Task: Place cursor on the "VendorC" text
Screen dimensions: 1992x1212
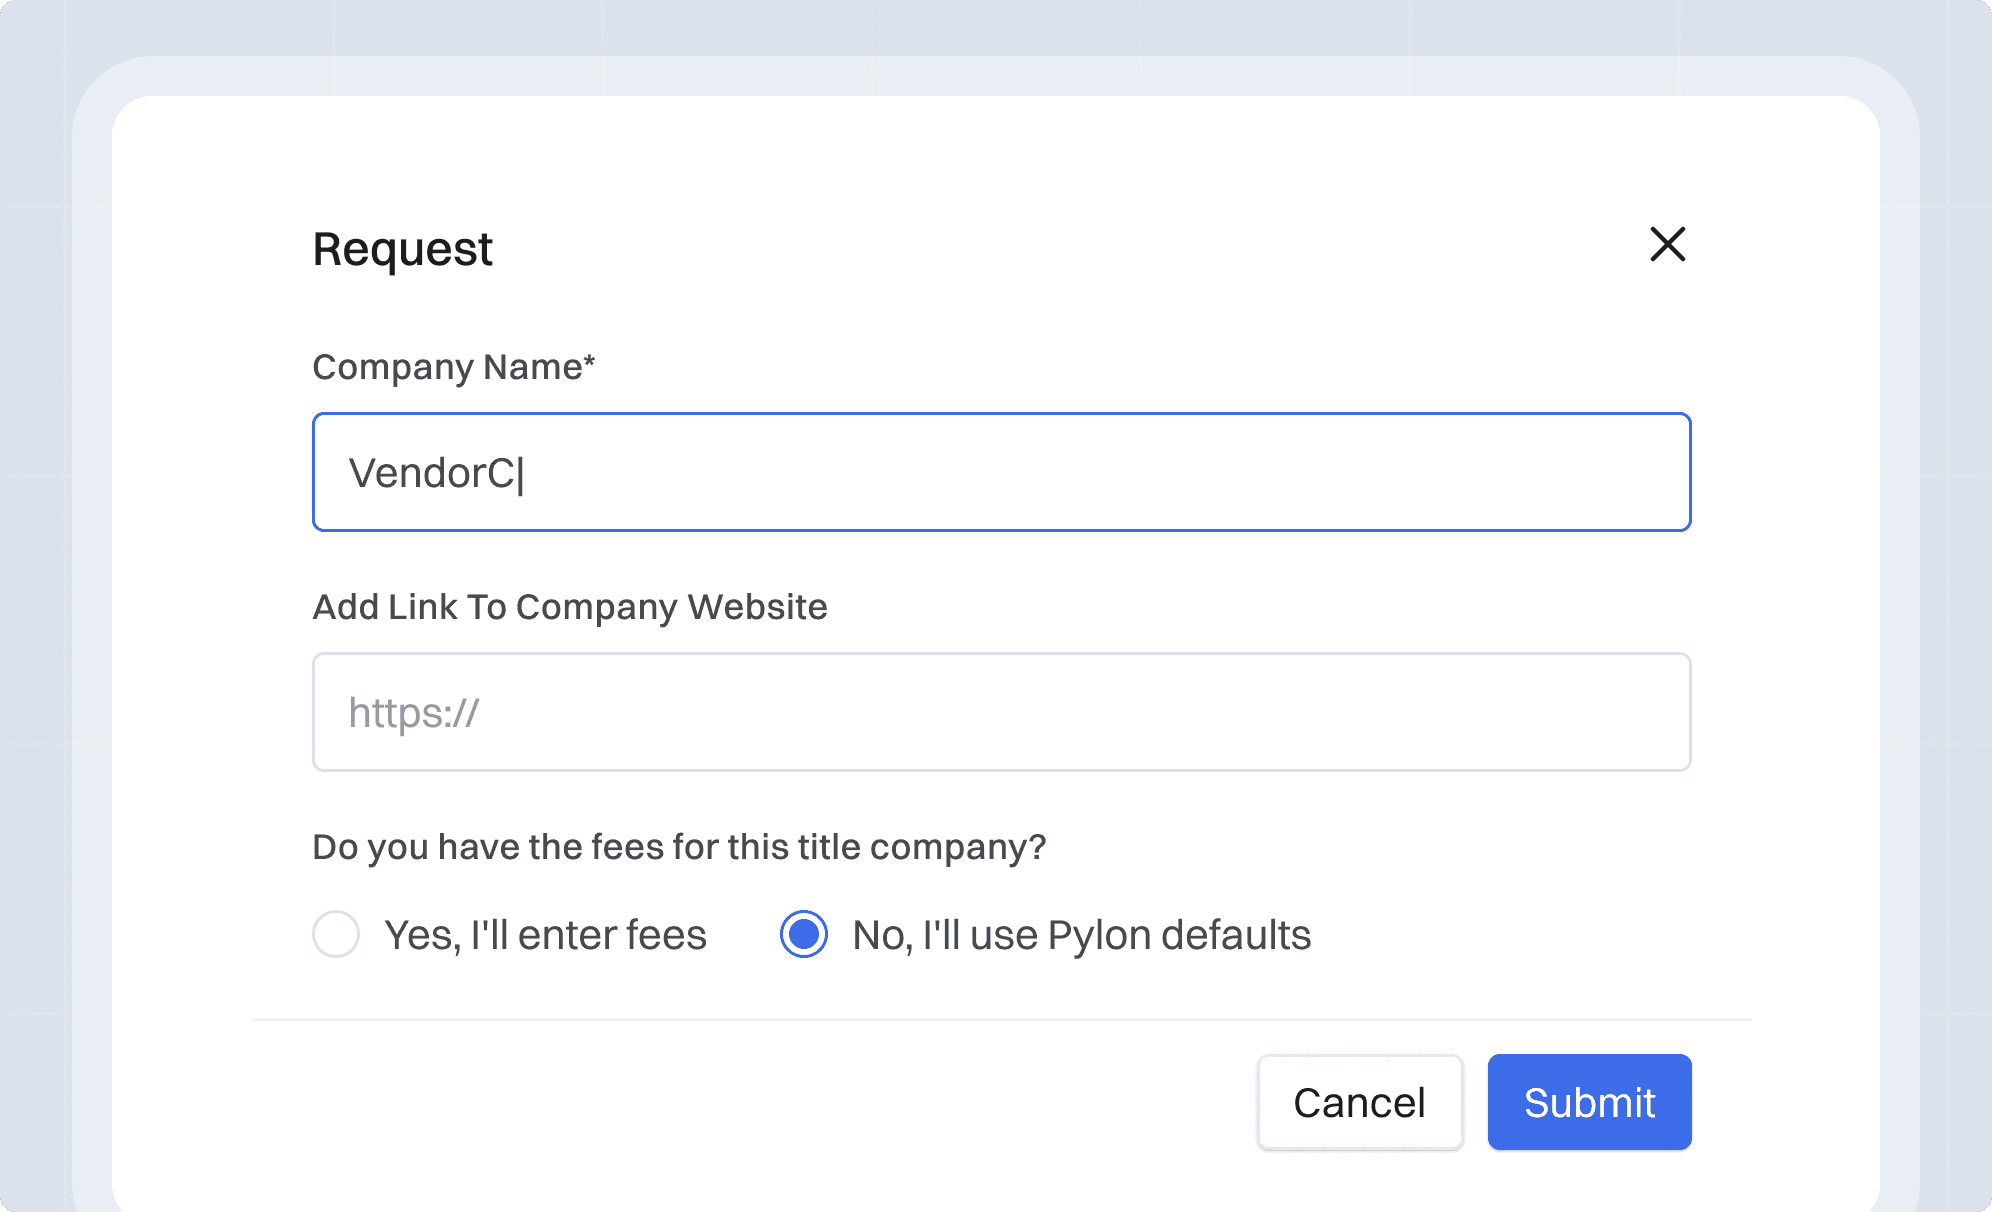Action: (431, 473)
